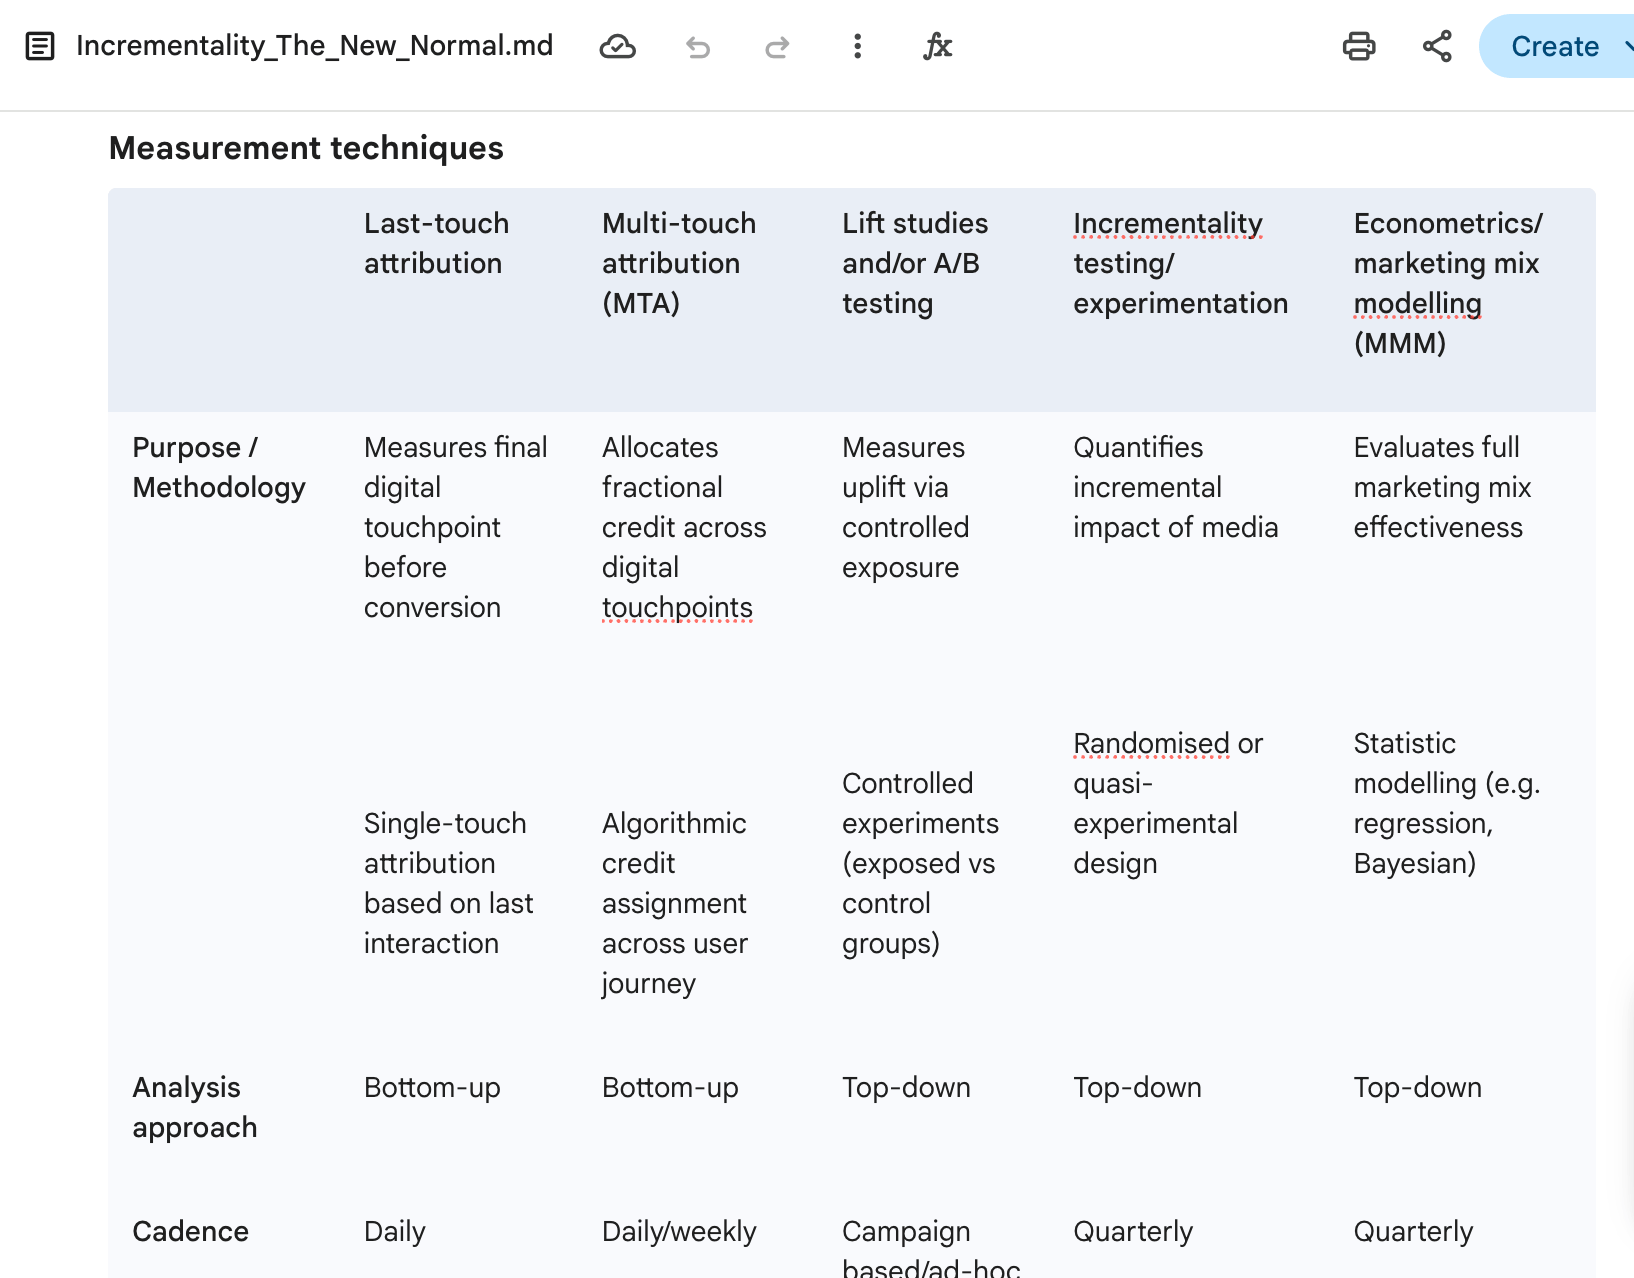Expand the Create button dropdown arrow

(x=1626, y=46)
